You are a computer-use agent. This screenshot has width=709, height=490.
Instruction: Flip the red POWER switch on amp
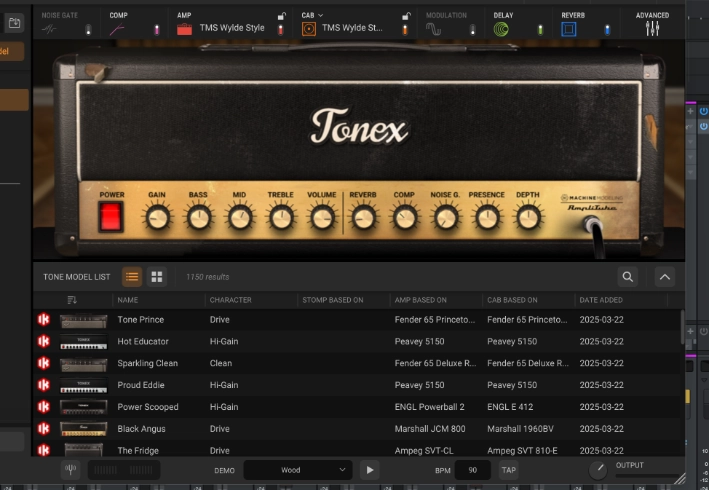pos(111,217)
